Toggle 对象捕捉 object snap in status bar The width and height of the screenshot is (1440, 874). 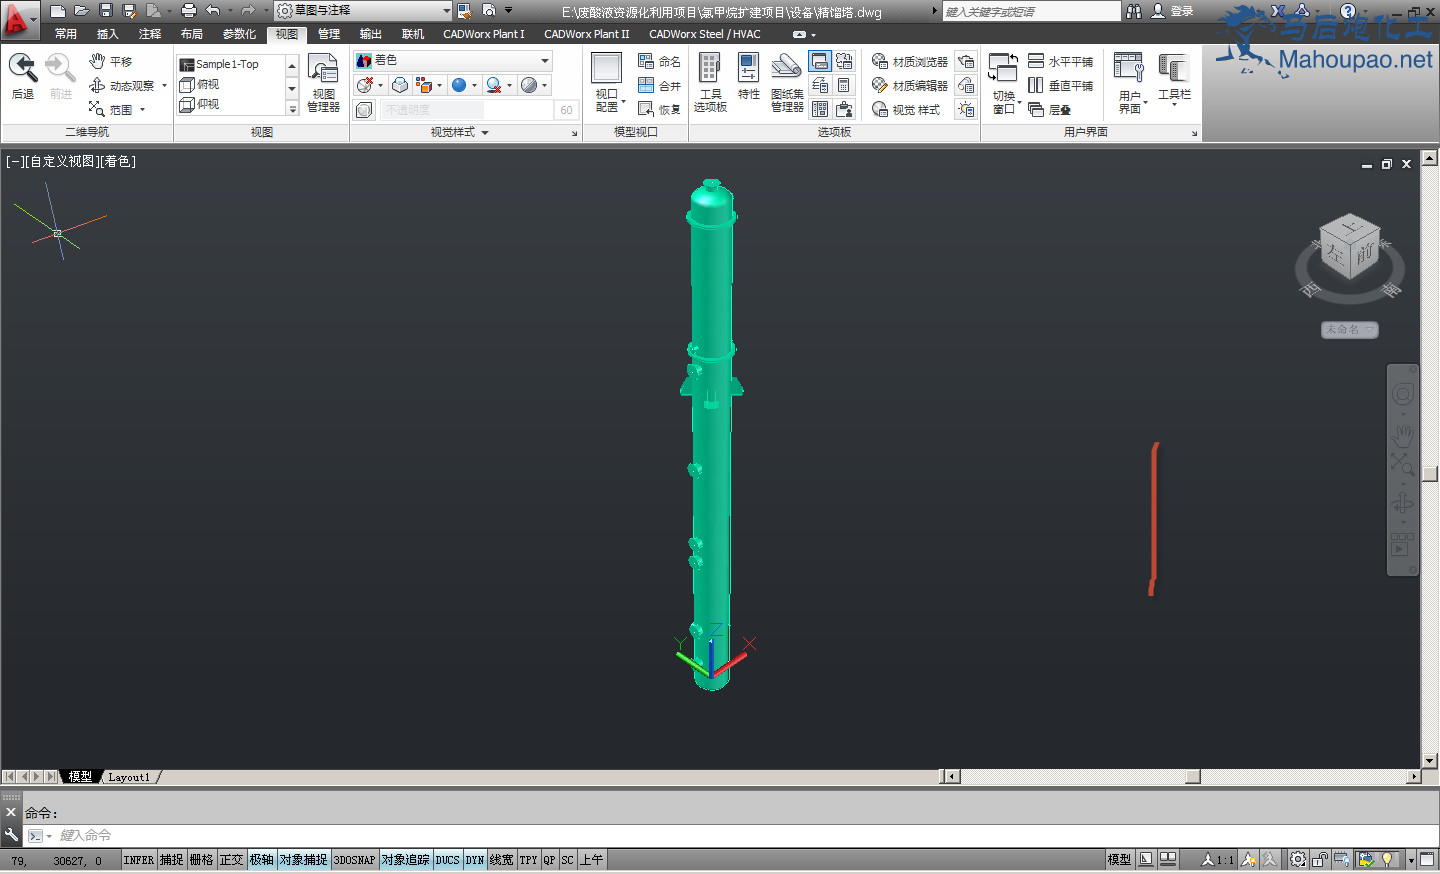(x=303, y=860)
